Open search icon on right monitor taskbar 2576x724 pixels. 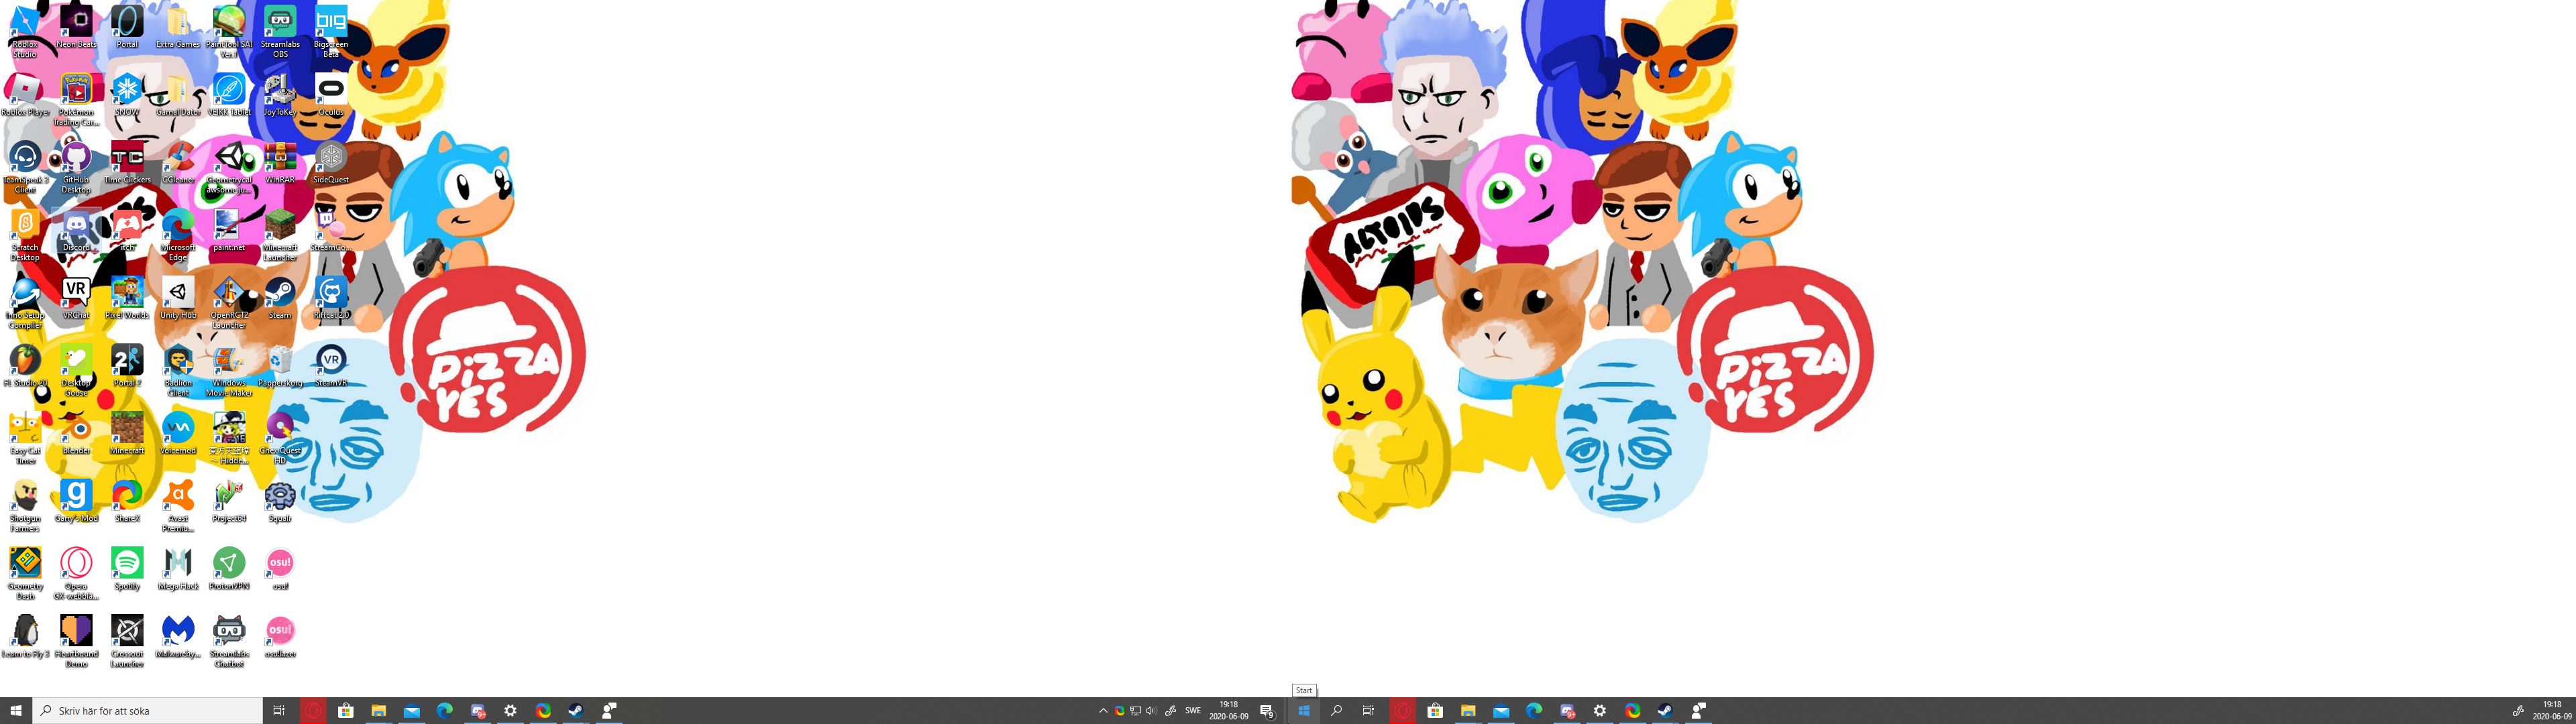(x=1336, y=711)
